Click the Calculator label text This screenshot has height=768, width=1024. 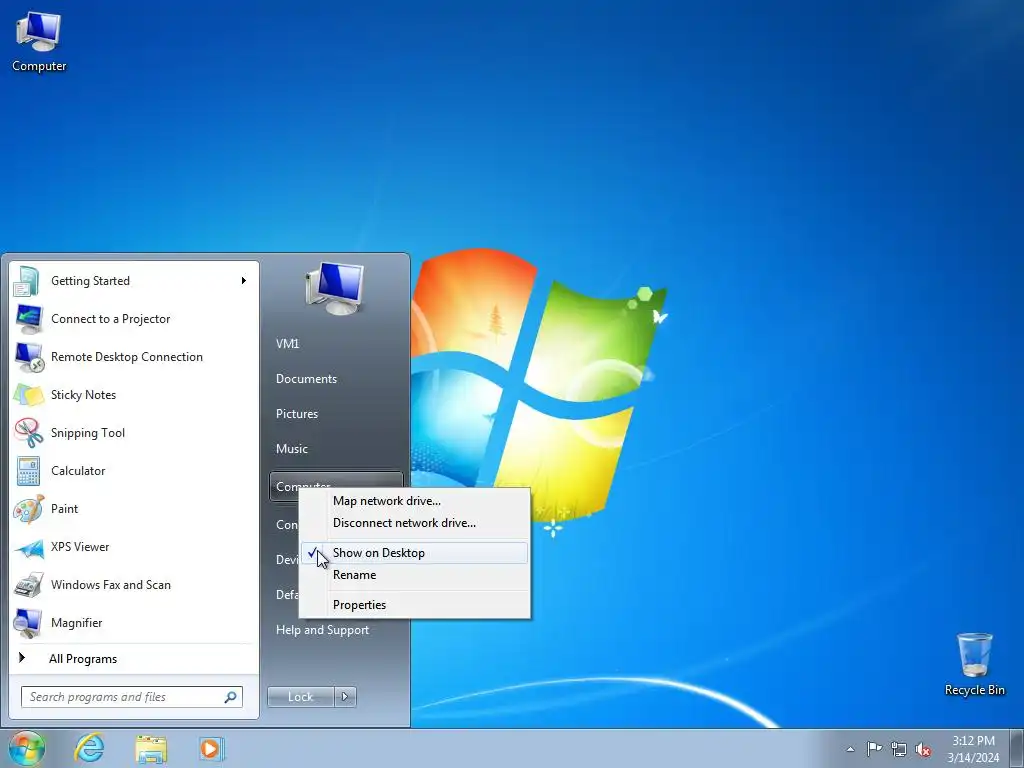78,471
